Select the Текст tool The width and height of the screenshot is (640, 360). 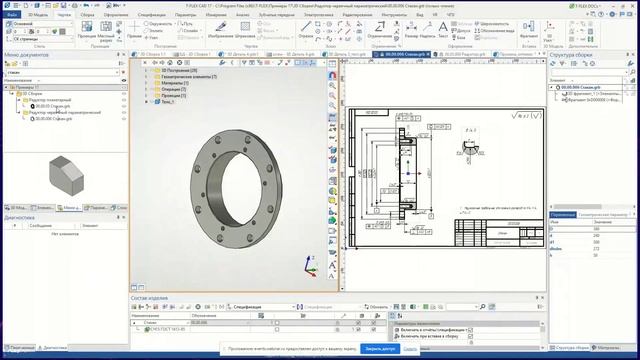click(443, 30)
